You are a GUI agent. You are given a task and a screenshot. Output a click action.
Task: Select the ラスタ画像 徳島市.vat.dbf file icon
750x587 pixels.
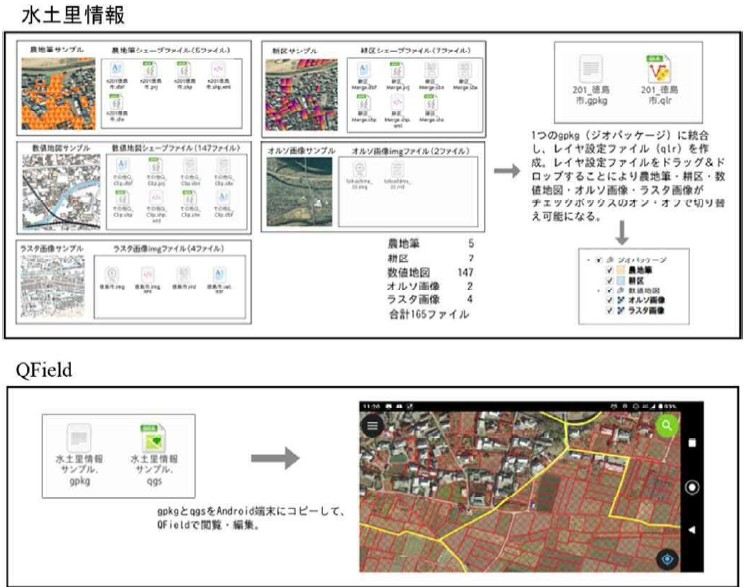pyautogui.click(x=219, y=275)
